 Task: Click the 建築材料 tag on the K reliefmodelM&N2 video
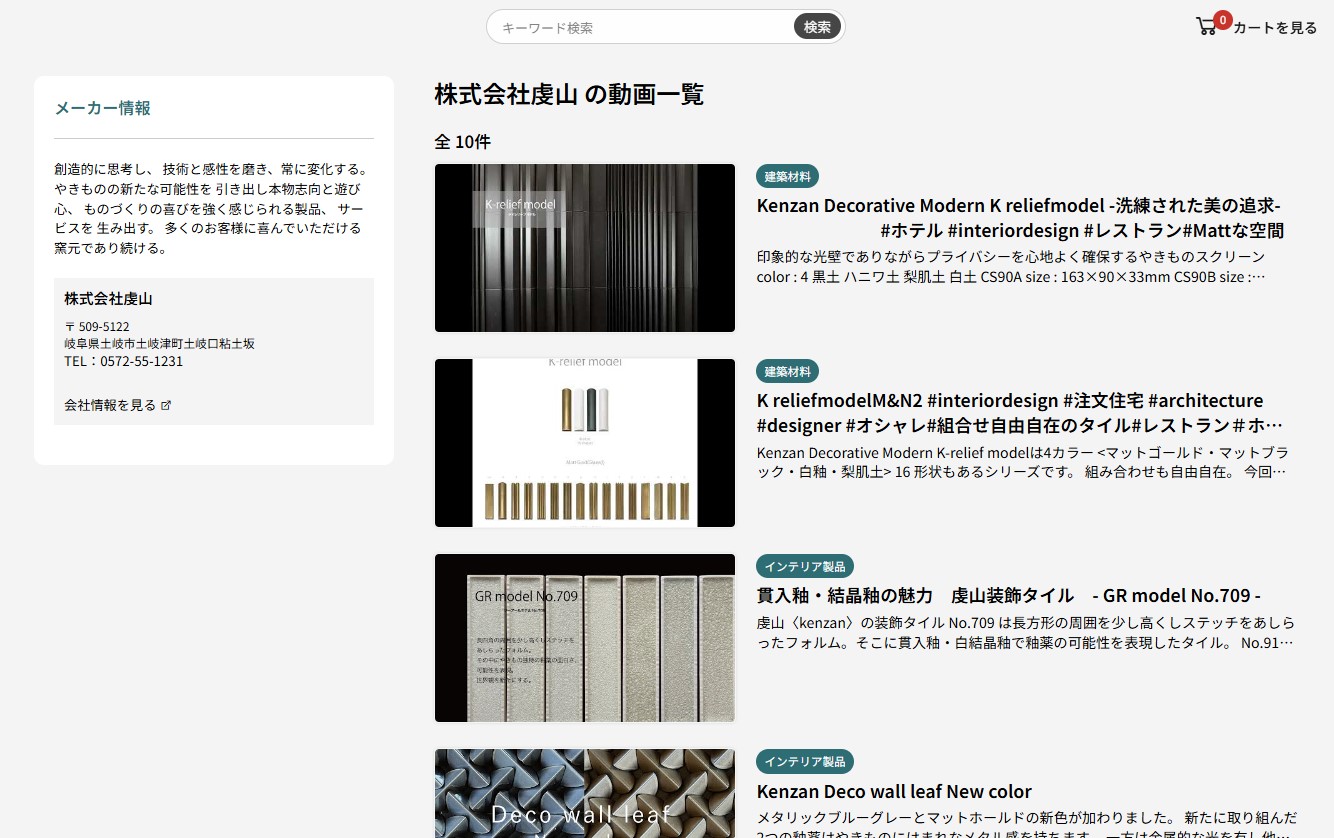coord(788,371)
